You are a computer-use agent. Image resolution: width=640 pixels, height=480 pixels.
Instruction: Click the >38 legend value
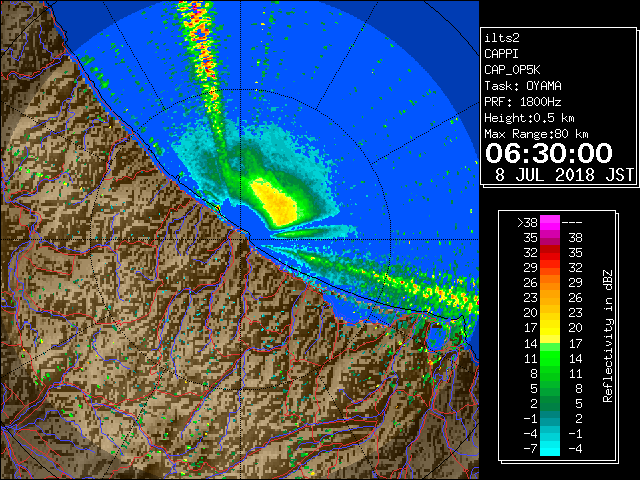[527, 222]
